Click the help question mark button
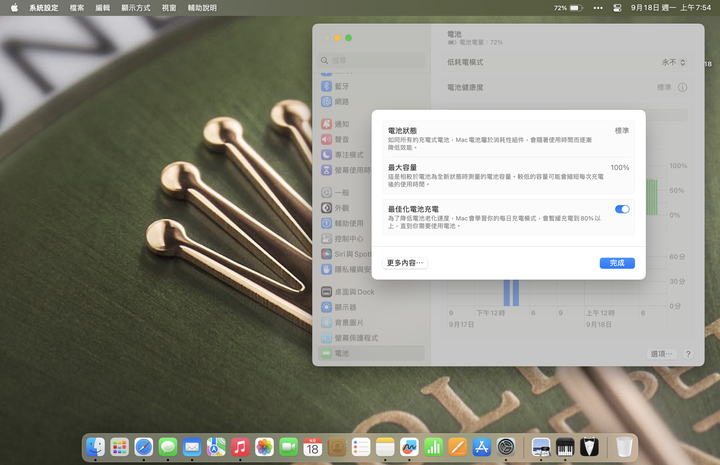 [688, 354]
